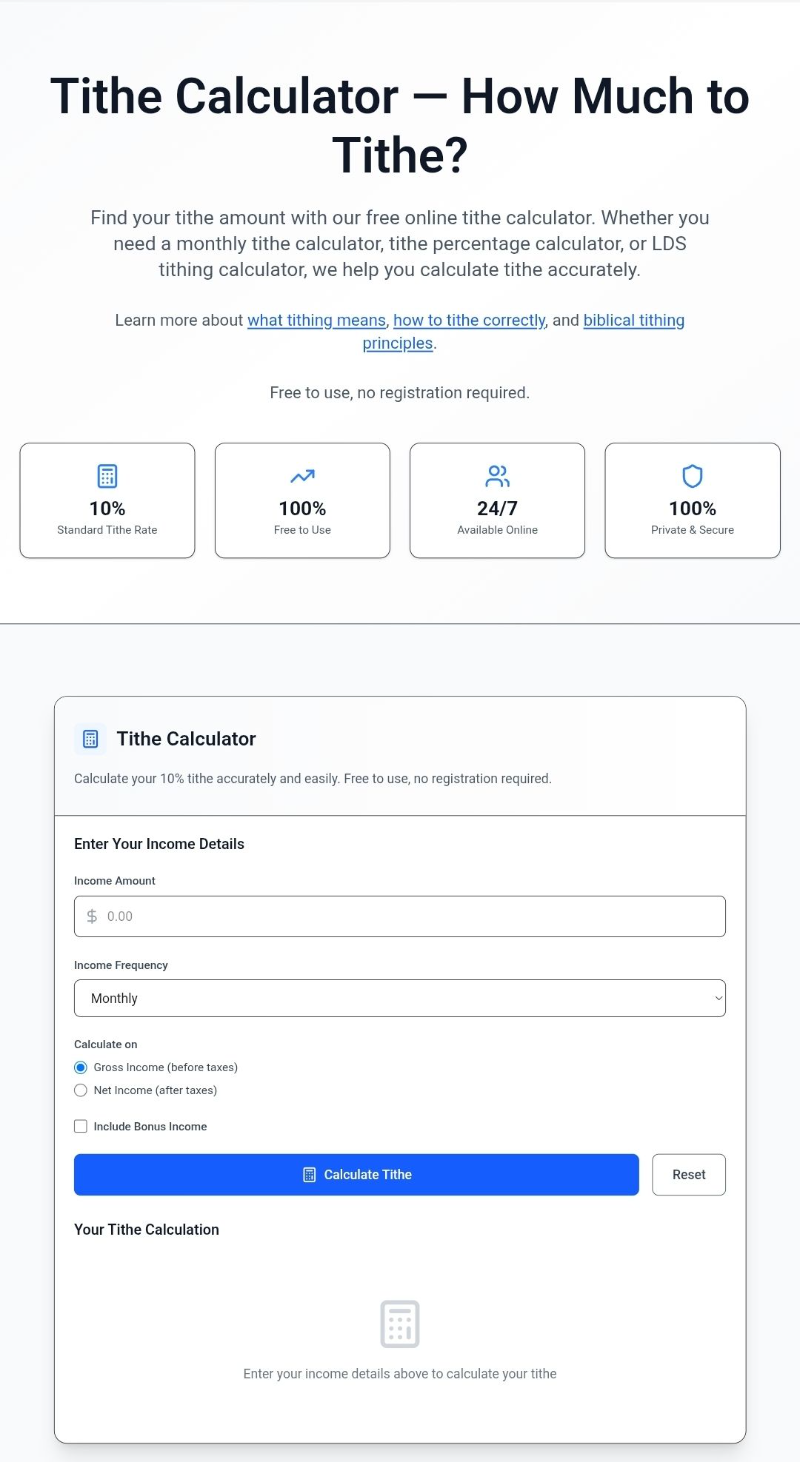800x1462 pixels.
Task: Open the 'what tithing means' link
Action: [316, 320]
